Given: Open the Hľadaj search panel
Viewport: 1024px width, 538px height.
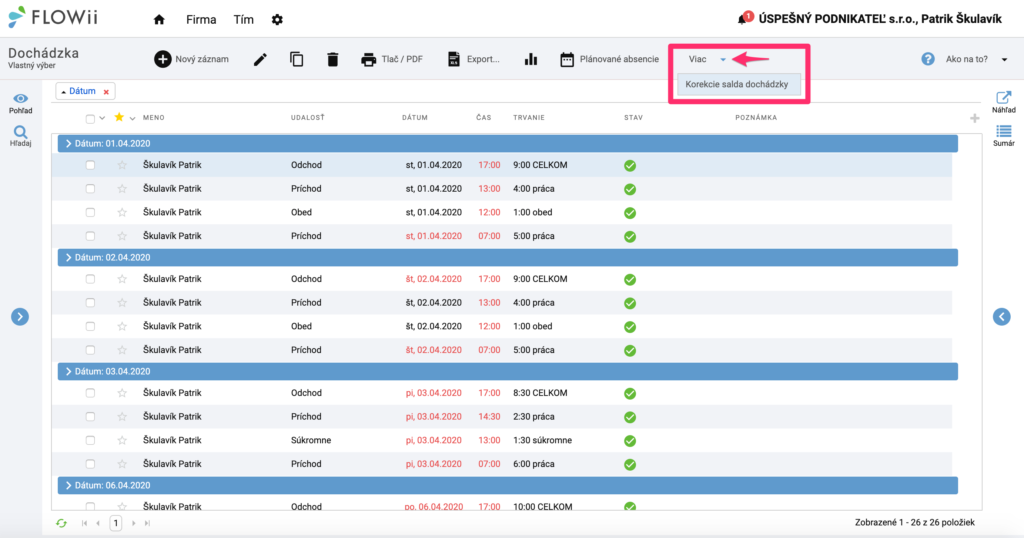Looking at the screenshot, I should click(x=20, y=136).
